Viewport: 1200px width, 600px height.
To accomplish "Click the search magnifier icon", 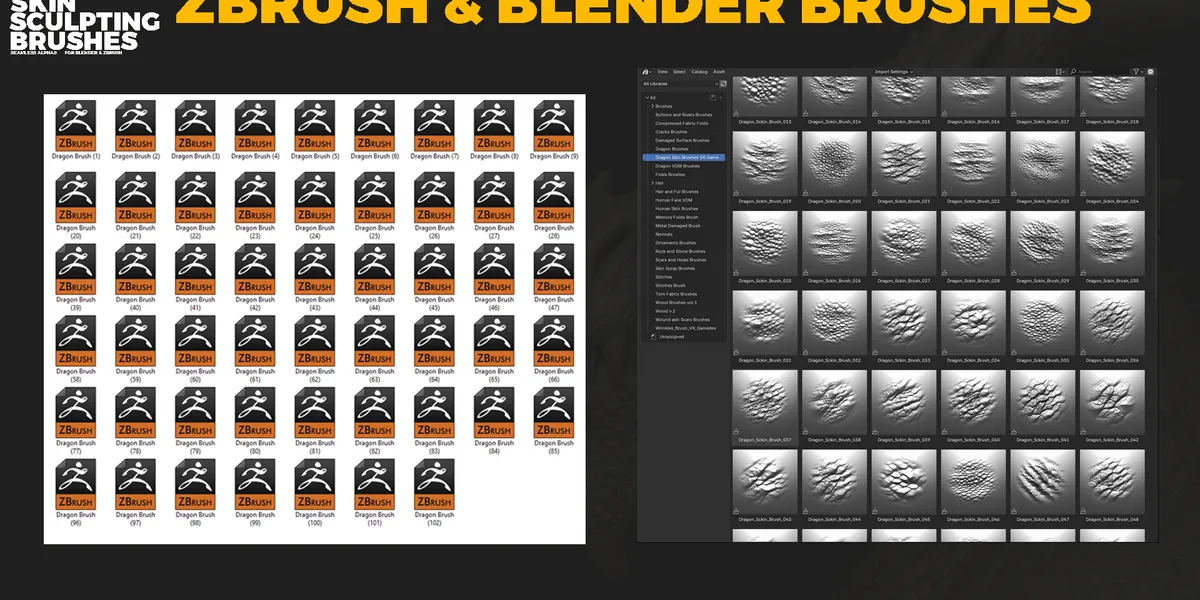I will [1073, 69].
